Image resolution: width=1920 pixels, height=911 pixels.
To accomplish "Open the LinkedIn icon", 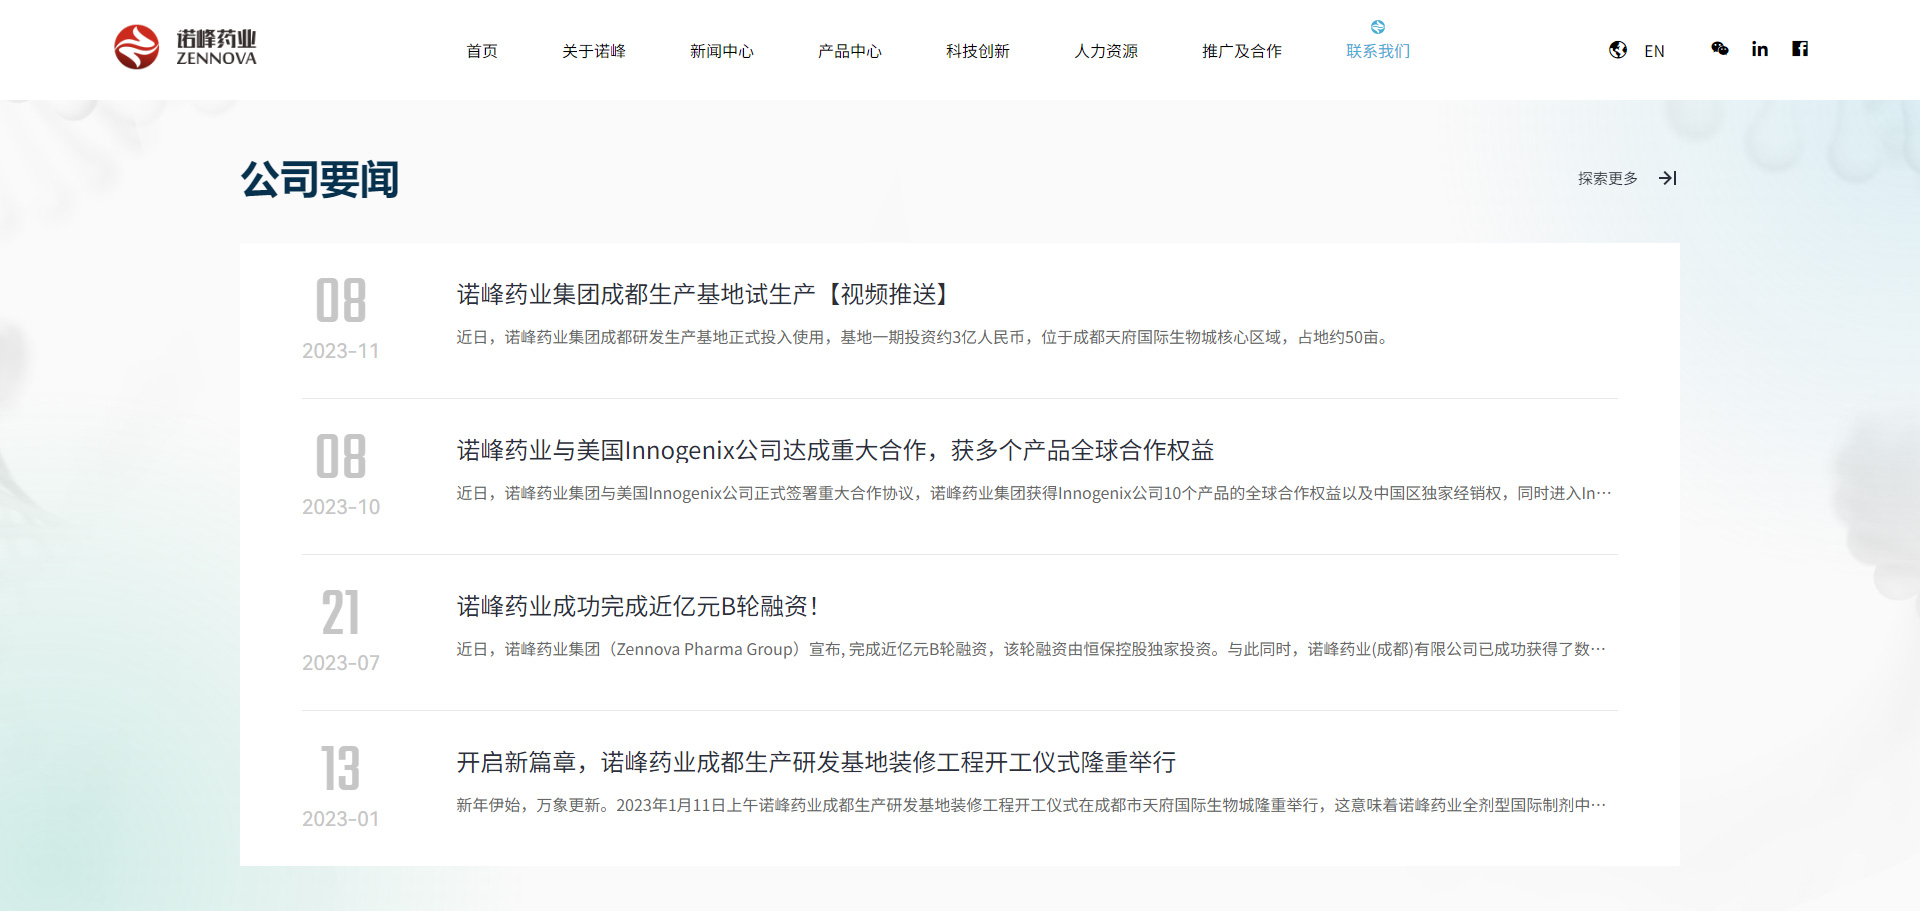I will [1759, 49].
